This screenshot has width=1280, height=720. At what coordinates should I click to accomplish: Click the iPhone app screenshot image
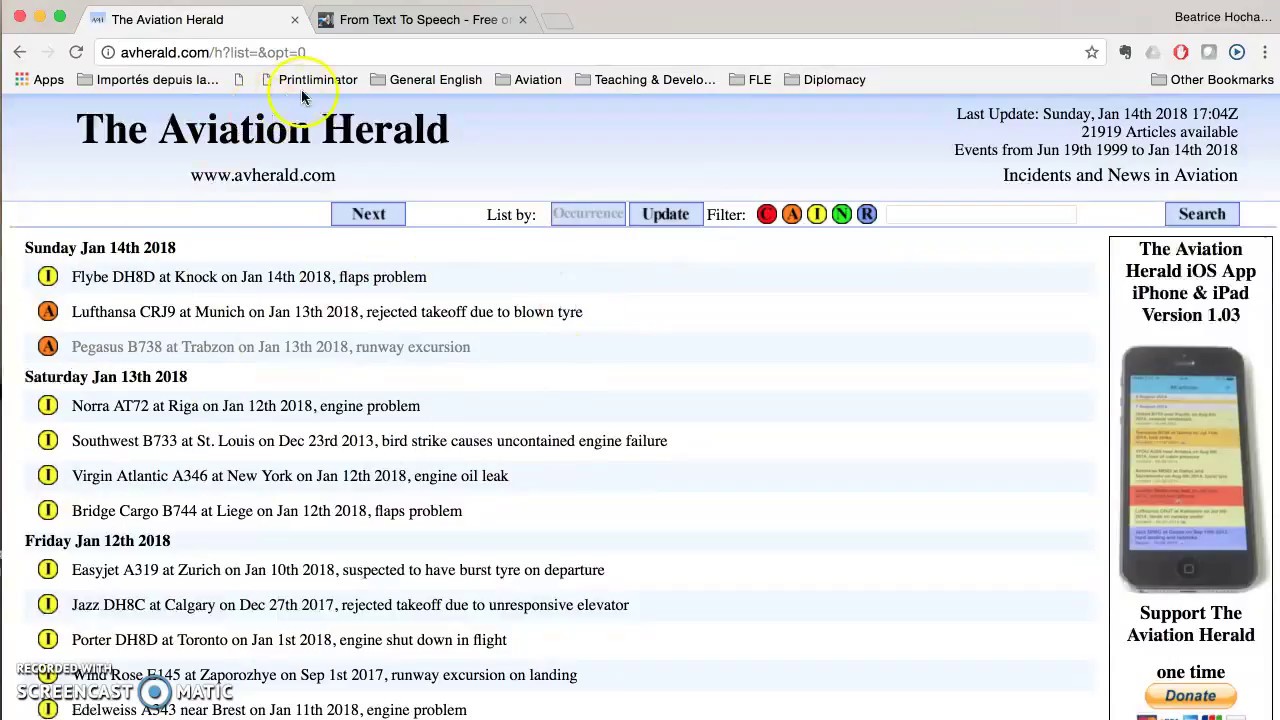coord(1190,469)
